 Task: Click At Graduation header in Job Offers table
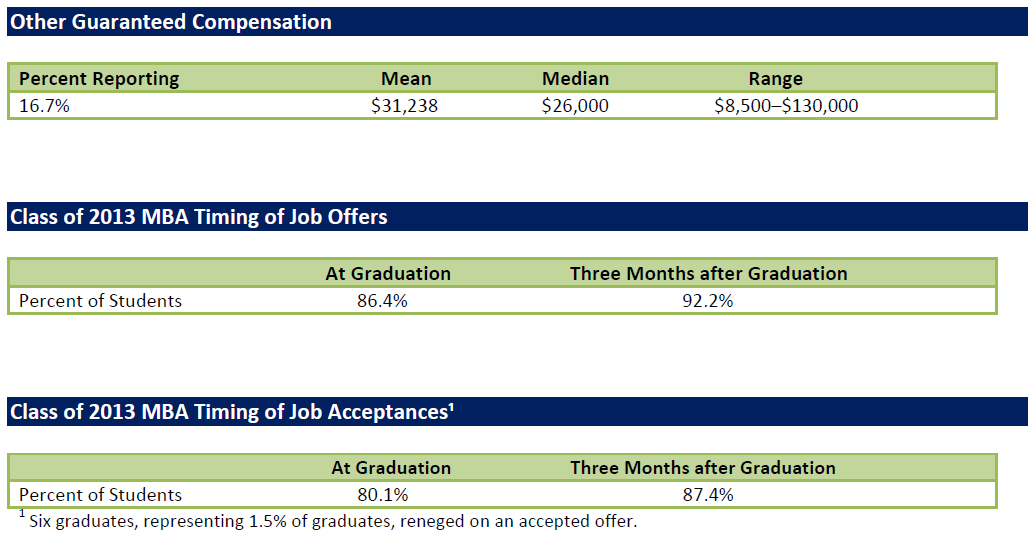388,273
